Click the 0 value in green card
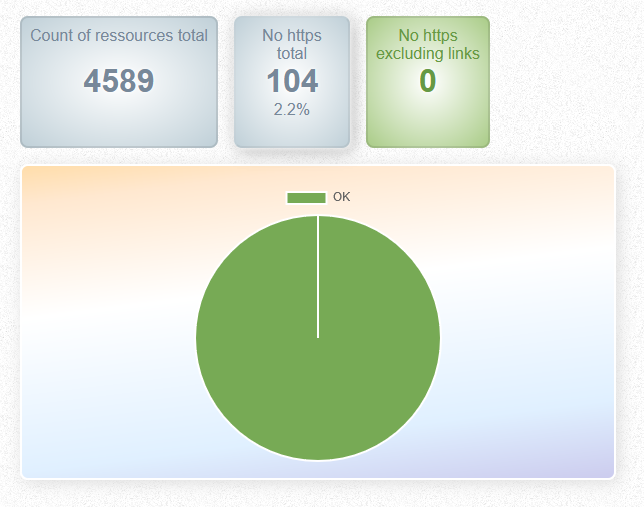This screenshot has height=507, width=644. (x=428, y=81)
